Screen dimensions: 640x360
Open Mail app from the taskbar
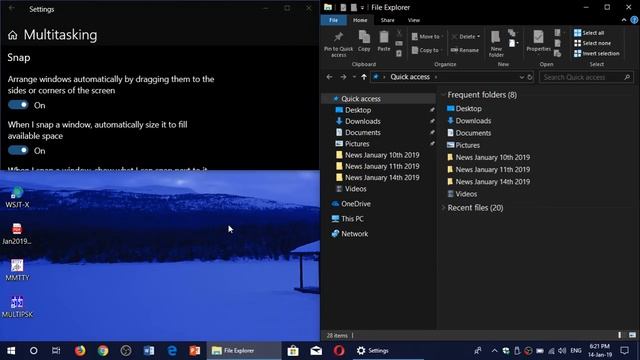[x=316, y=351]
